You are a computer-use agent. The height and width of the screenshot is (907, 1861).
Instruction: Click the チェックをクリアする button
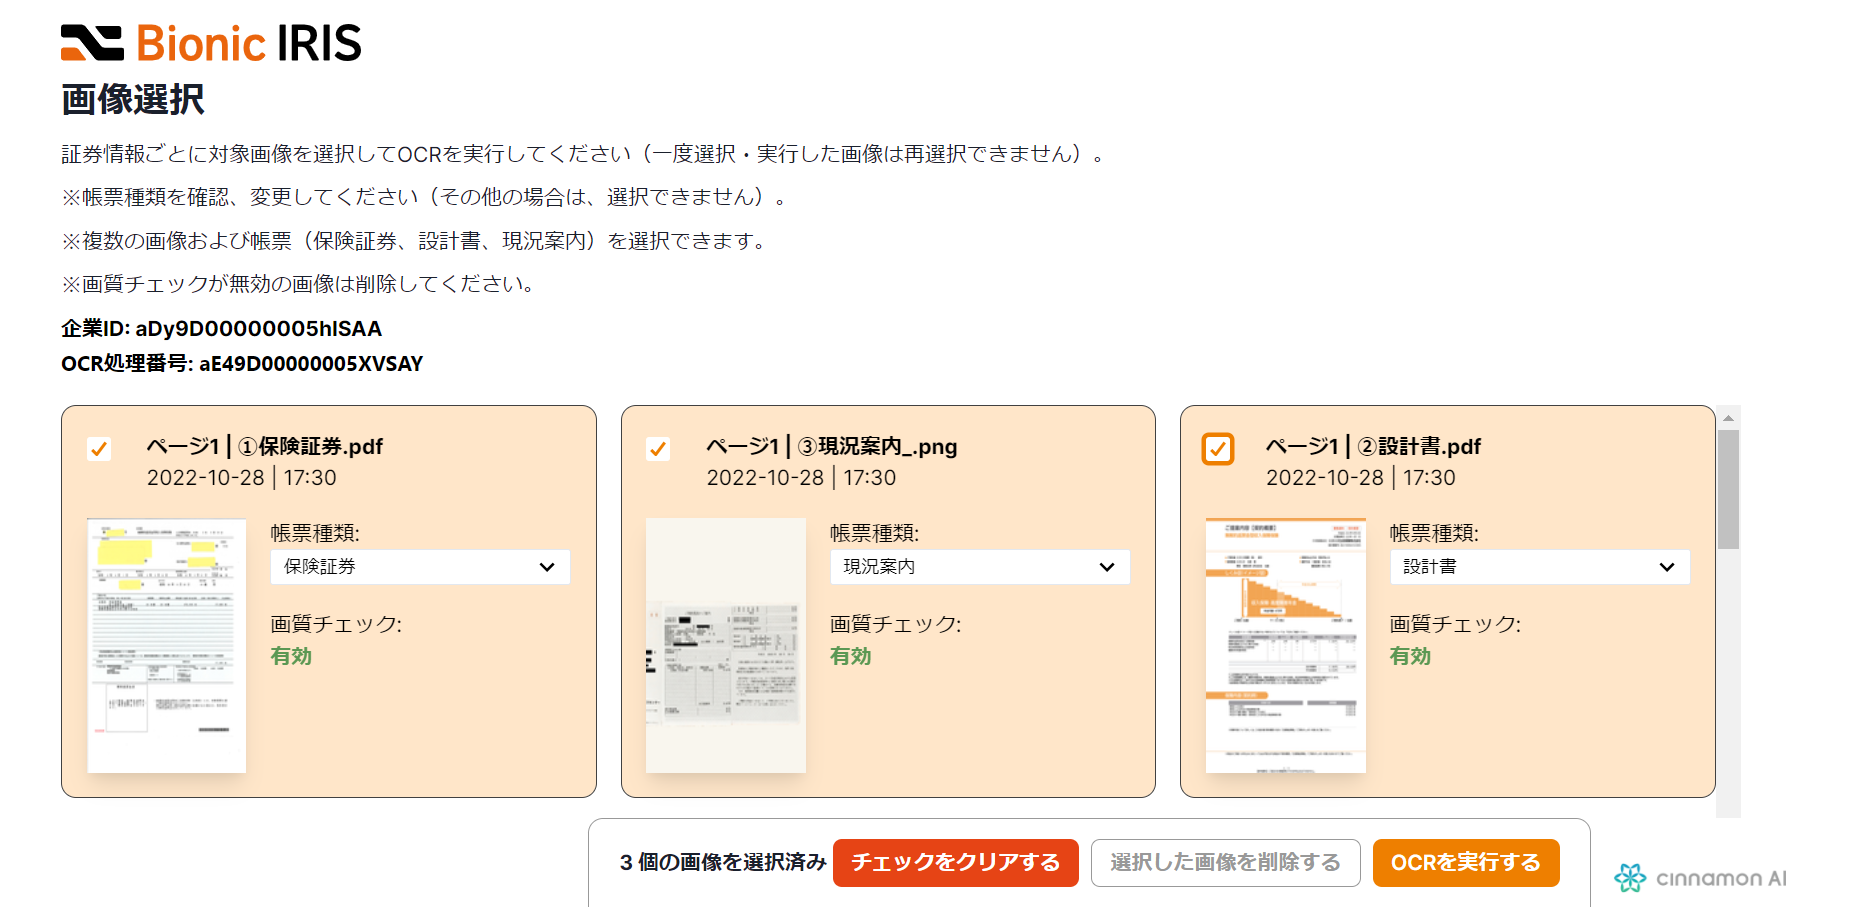[955, 862]
